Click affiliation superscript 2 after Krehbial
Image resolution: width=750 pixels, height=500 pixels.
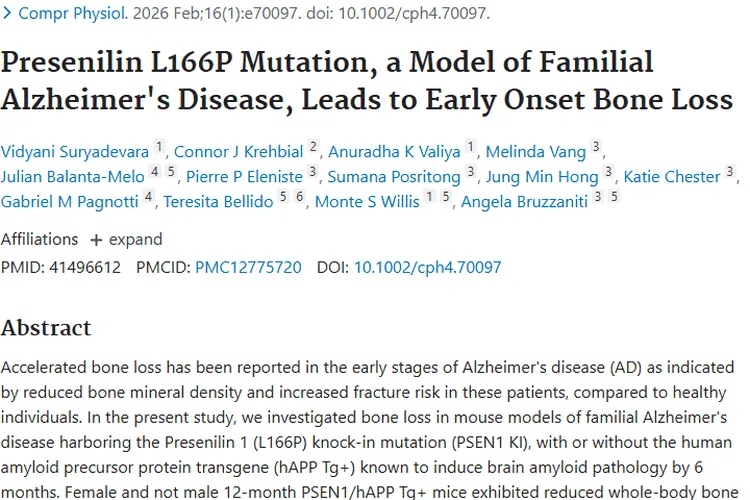[313, 147]
